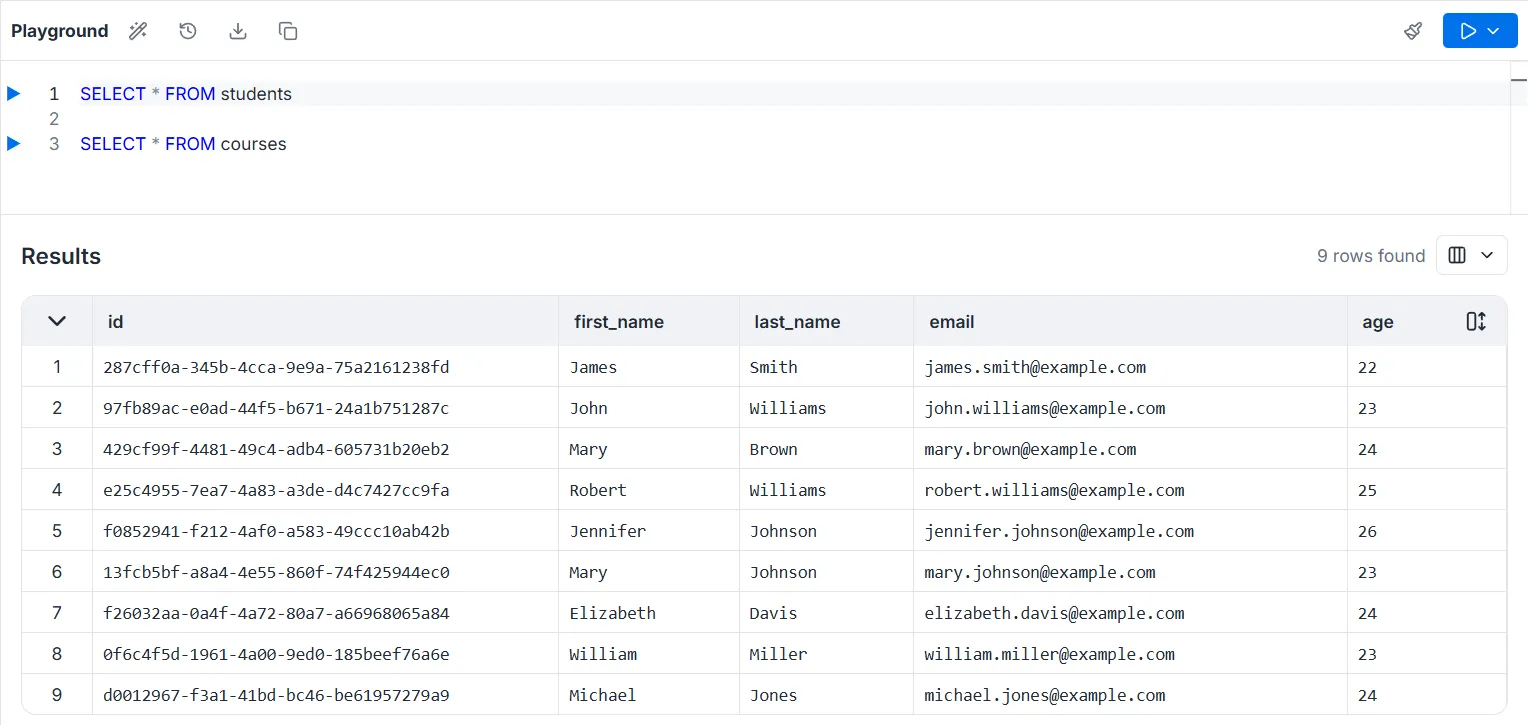Click the email column header
Screen dimensions: 1528x725
pyautogui.click(x=952, y=322)
